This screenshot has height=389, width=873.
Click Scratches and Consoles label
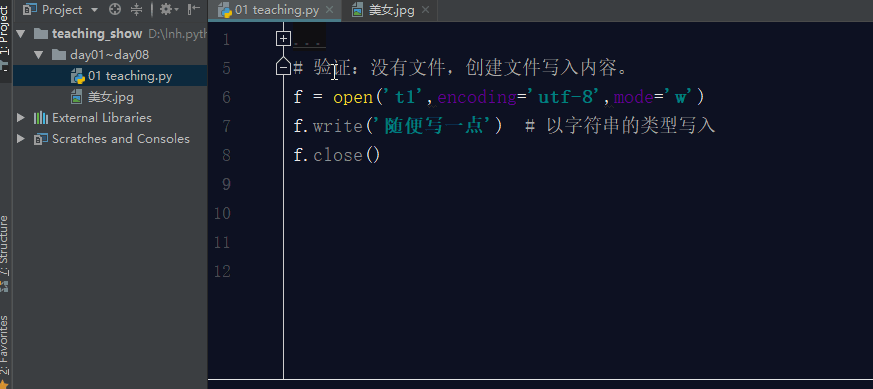click(121, 139)
